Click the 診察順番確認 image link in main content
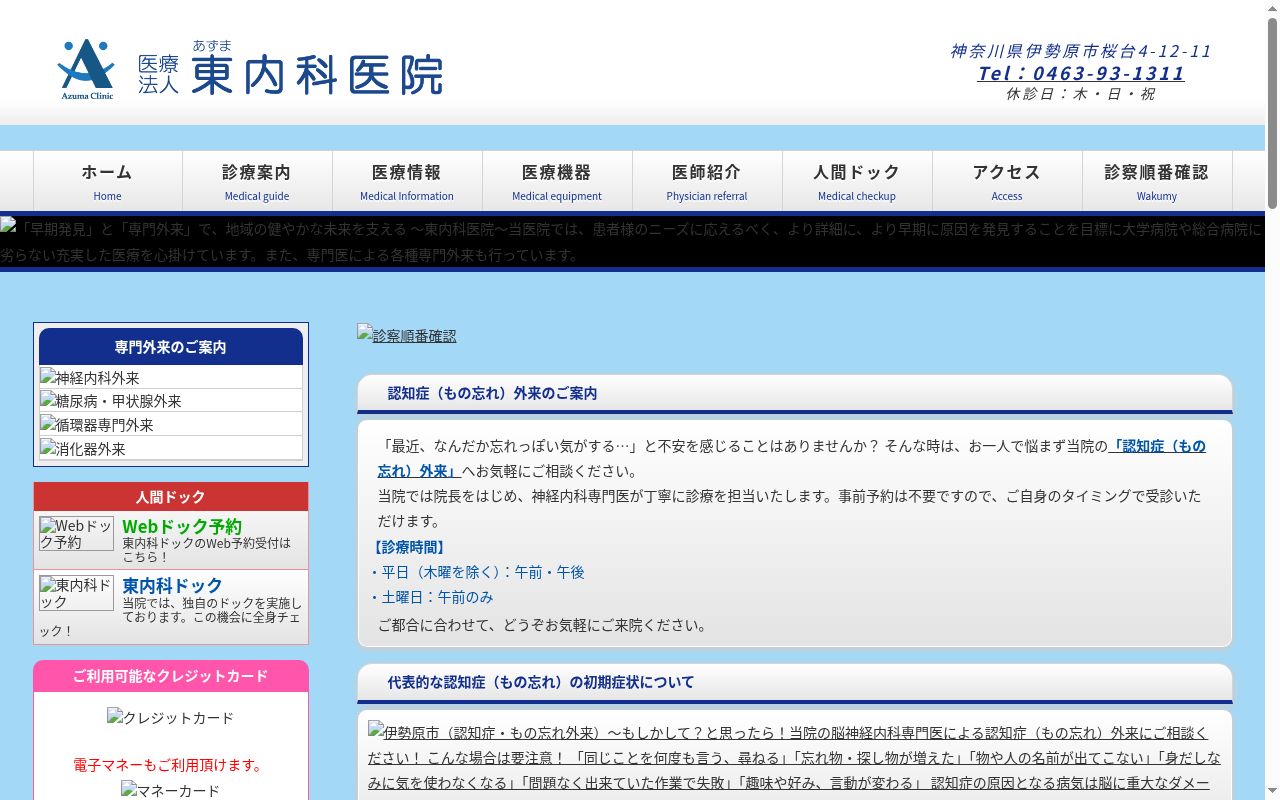The height and width of the screenshot is (800, 1280). coord(407,335)
